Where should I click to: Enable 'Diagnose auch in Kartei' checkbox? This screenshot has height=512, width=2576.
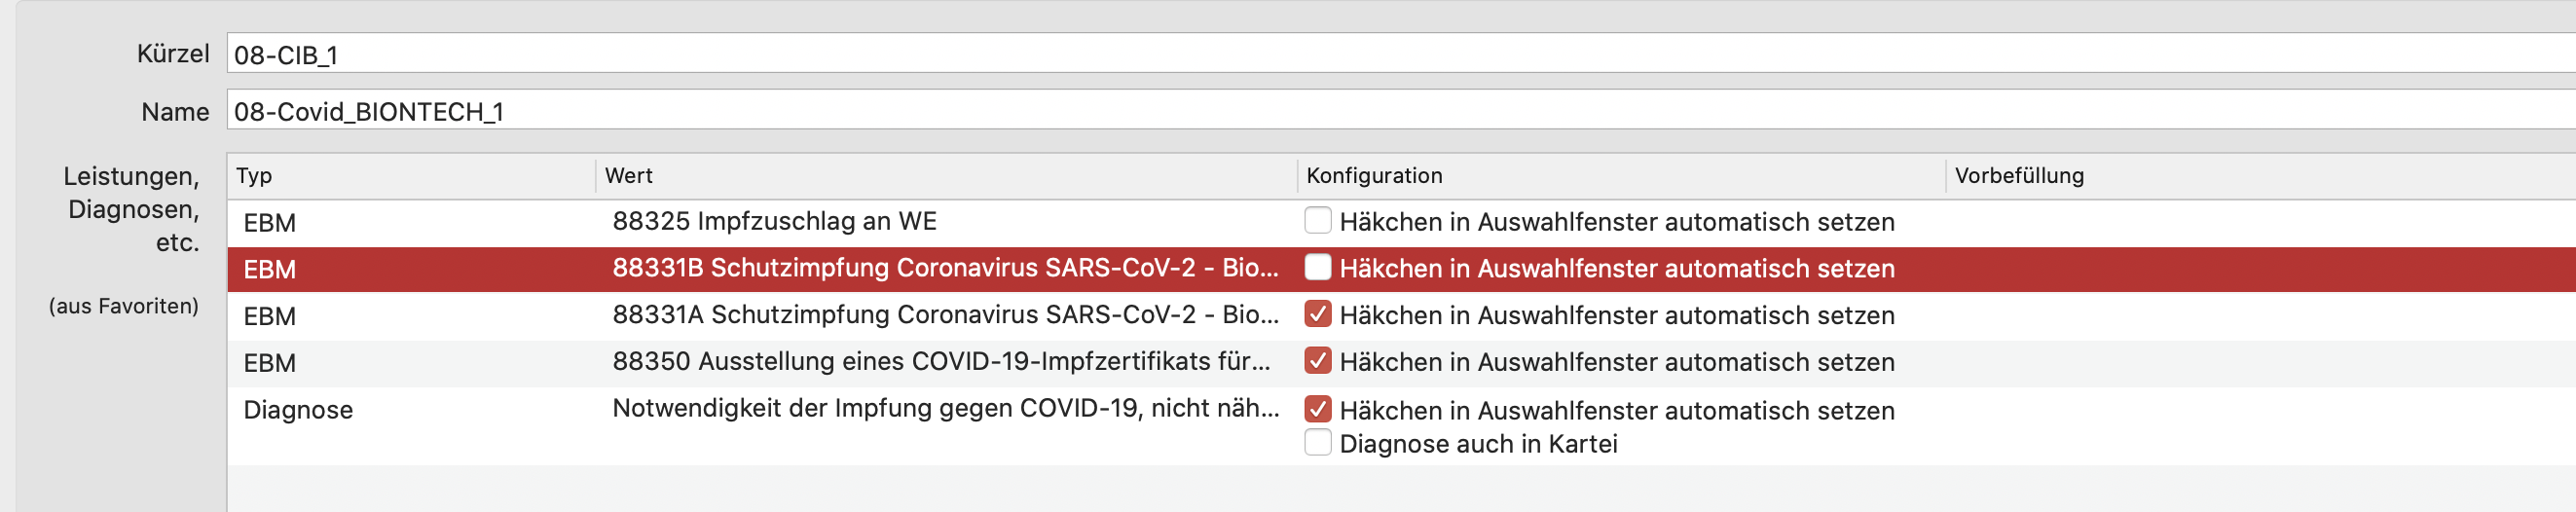coord(1317,442)
